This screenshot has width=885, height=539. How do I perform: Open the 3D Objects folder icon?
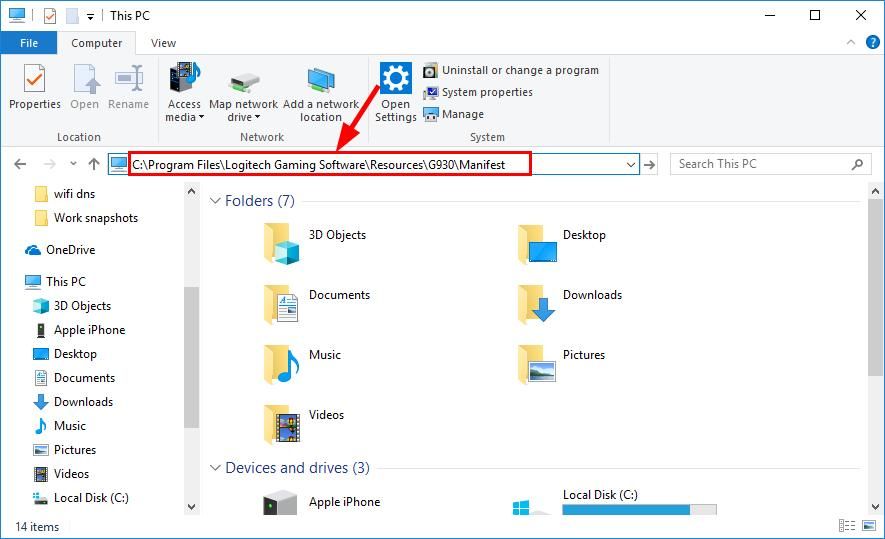[x=282, y=241]
